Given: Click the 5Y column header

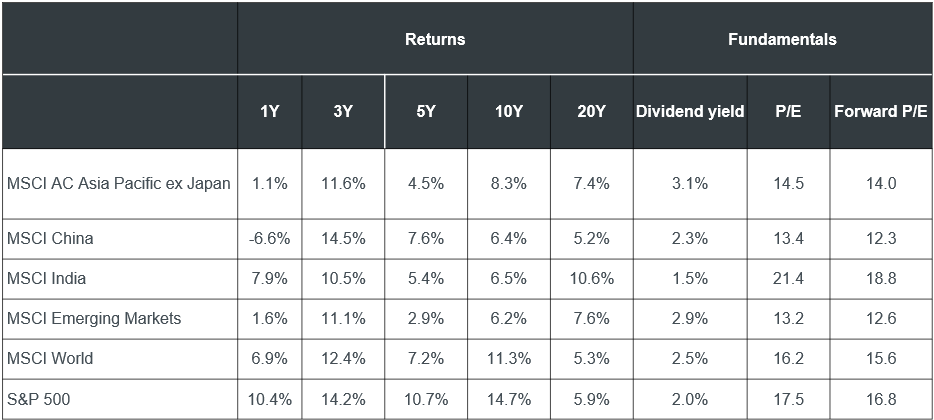Looking at the screenshot, I should [x=426, y=111].
